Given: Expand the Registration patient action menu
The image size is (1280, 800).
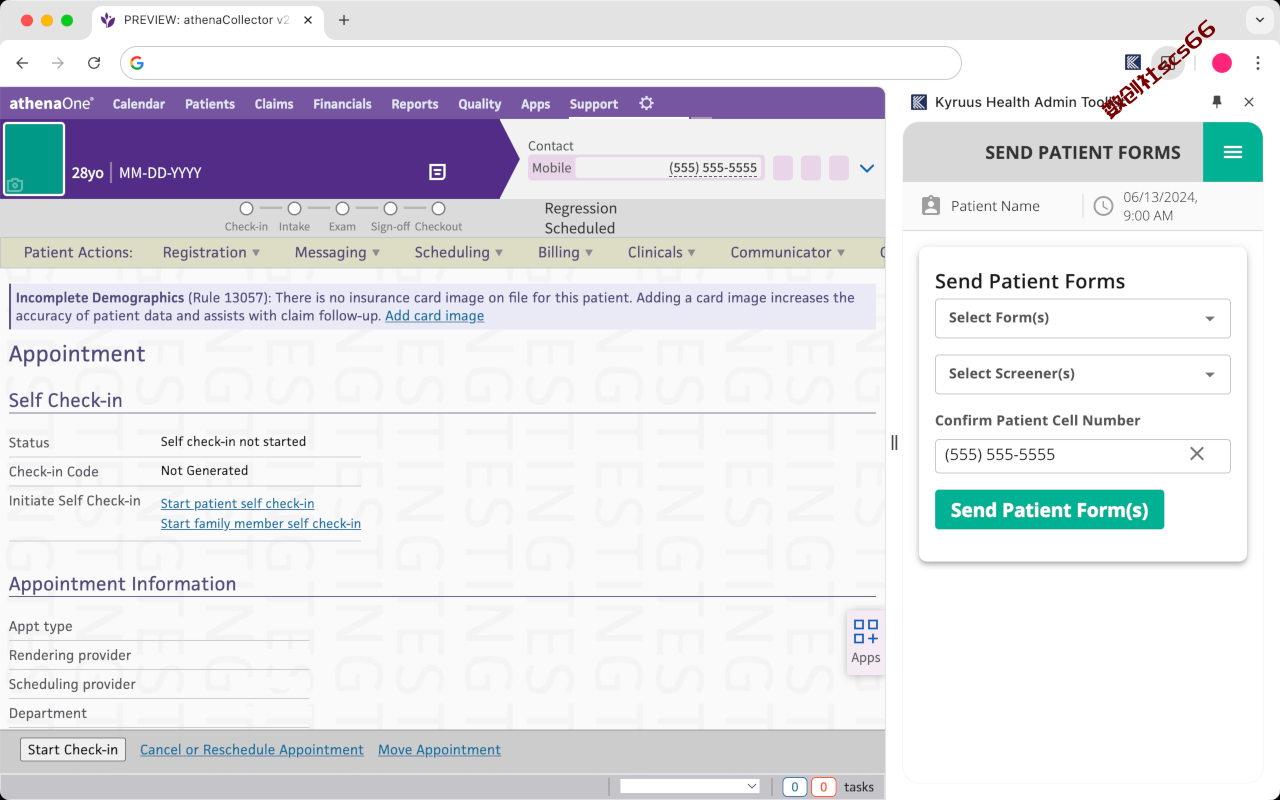Looking at the screenshot, I should click(x=211, y=253).
